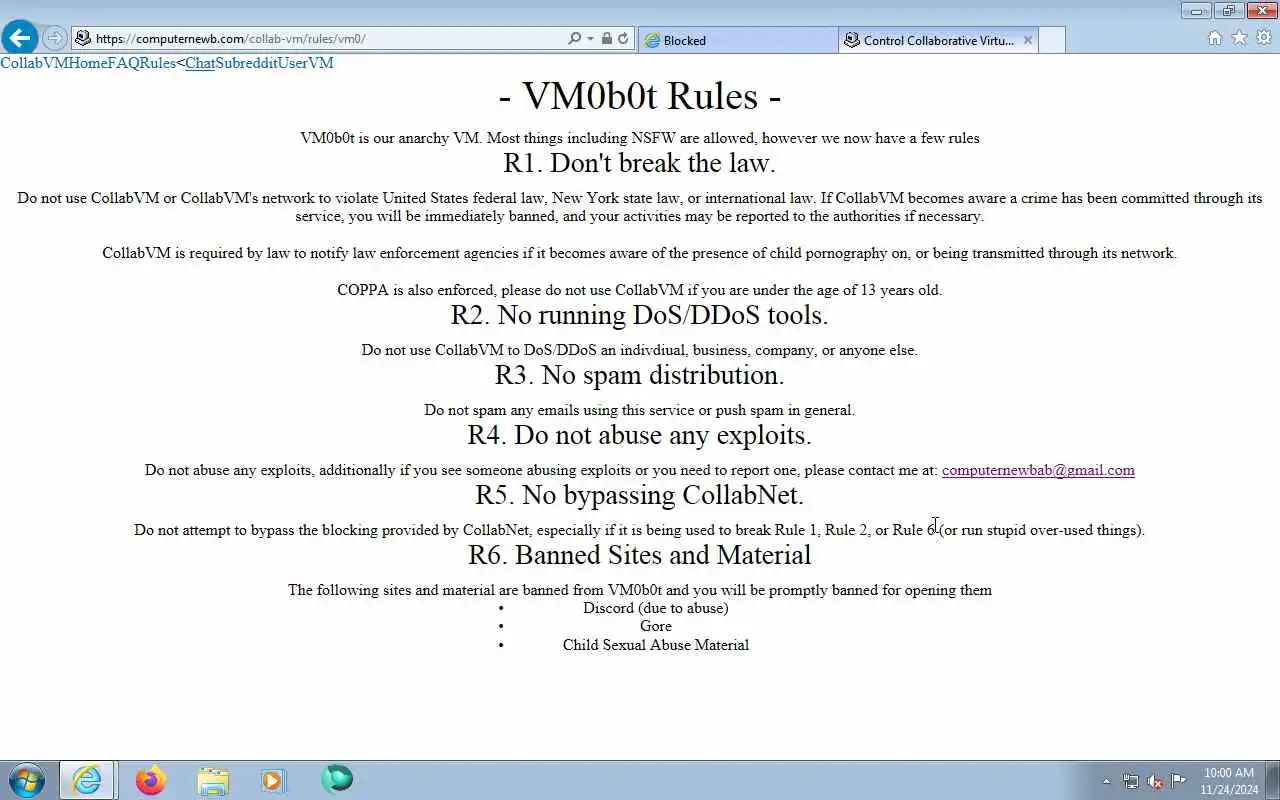
Task: Open Windows Explorer folder taskbar icon
Action: coord(212,780)
